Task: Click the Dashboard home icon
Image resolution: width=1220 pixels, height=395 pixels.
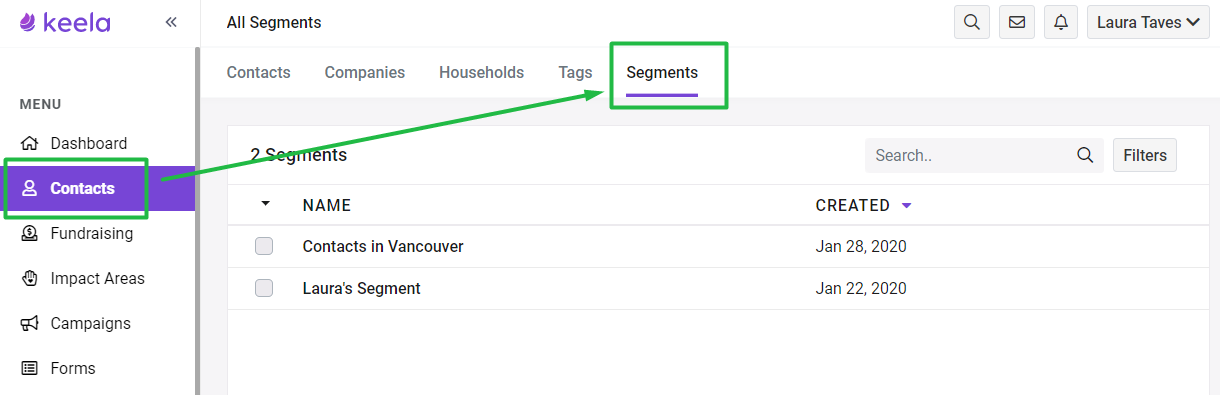Action: pyautogui.click(x=30, y=143)
